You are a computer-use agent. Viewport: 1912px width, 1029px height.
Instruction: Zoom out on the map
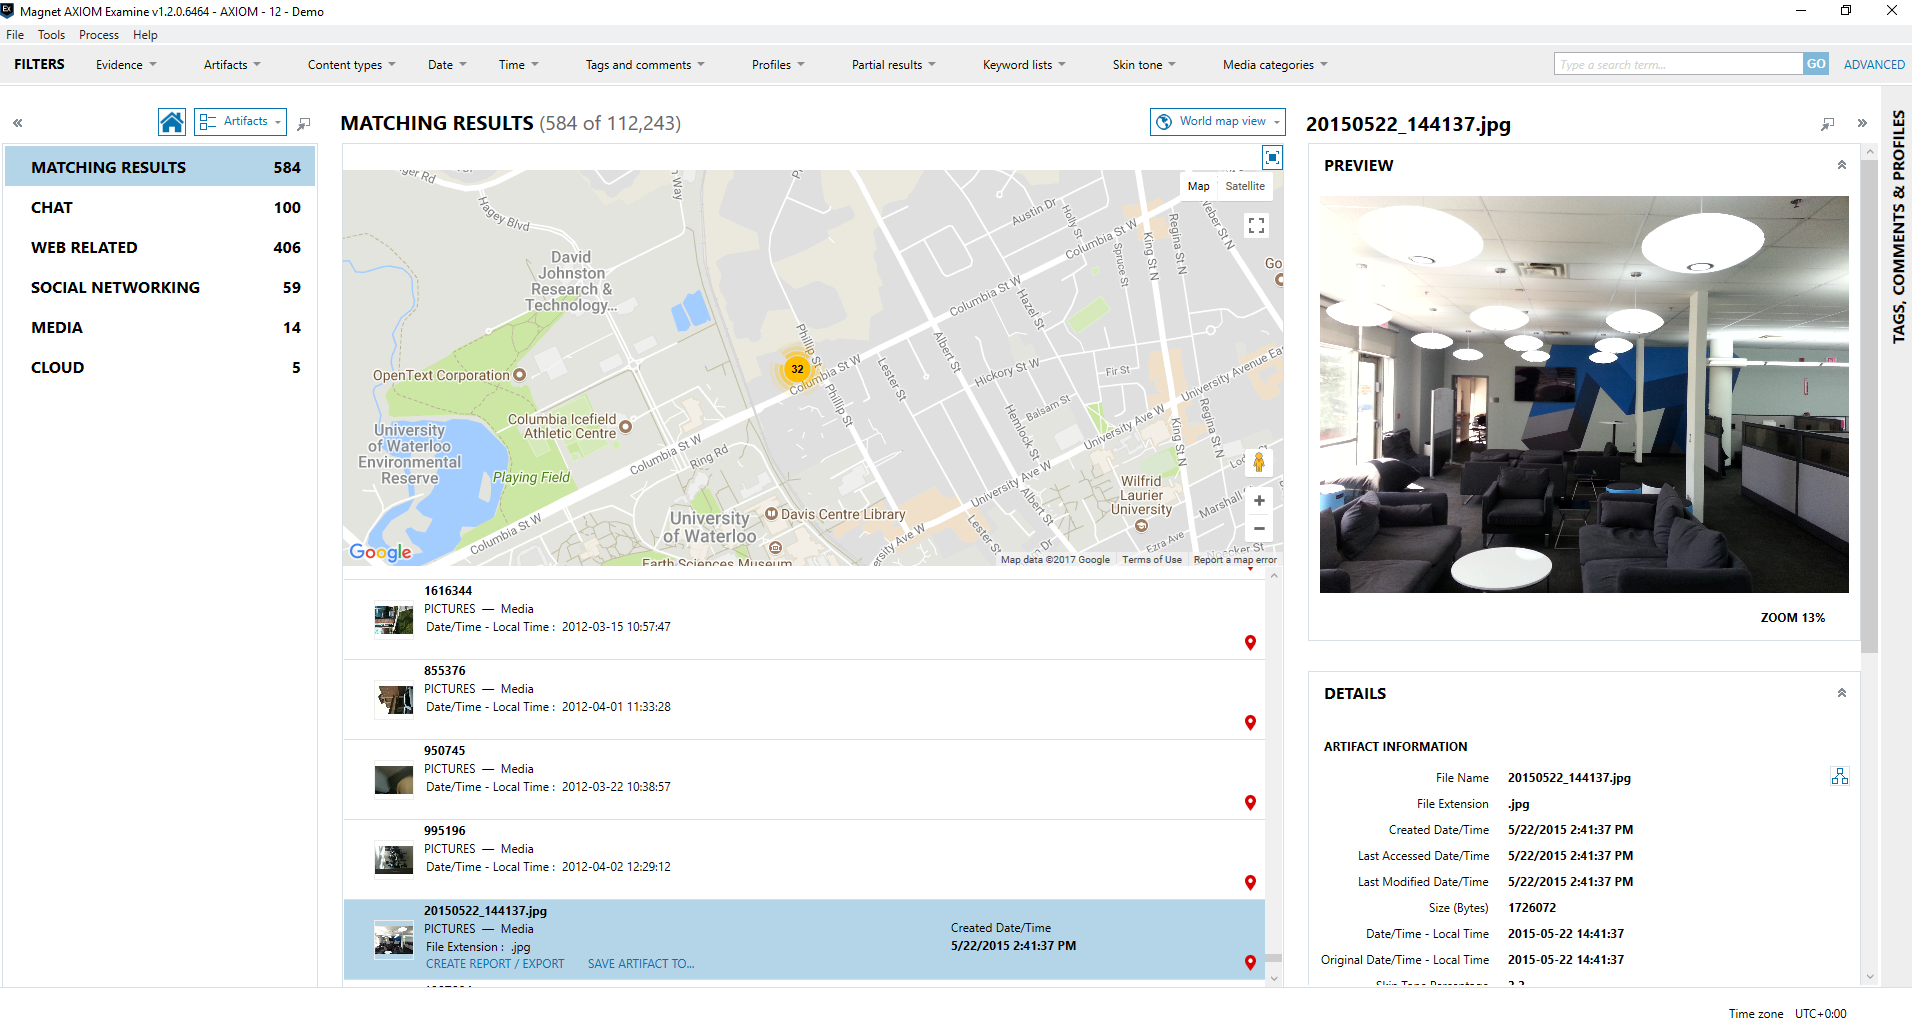click(x=1259, y=529)
